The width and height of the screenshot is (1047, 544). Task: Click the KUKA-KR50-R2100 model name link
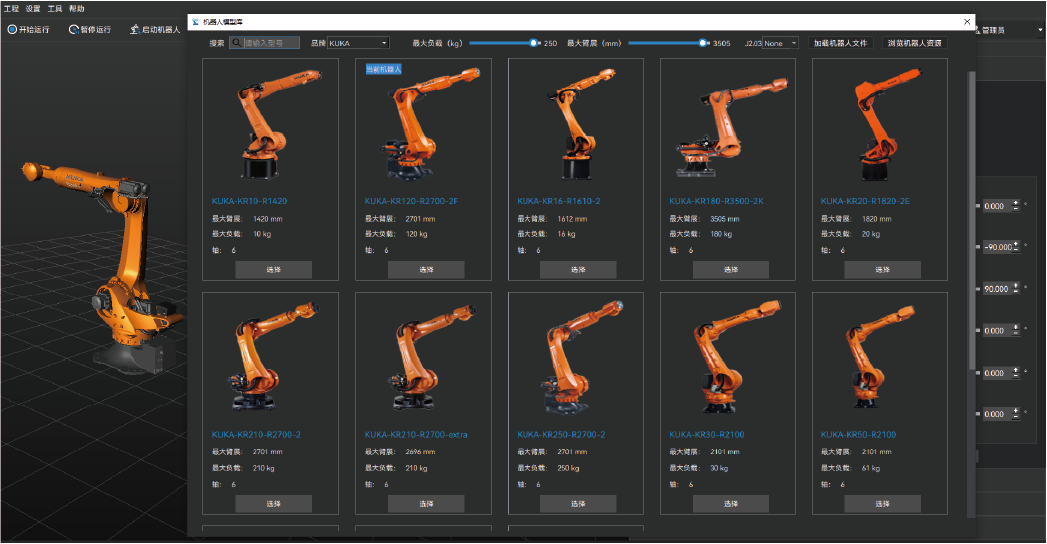point(859,435)
